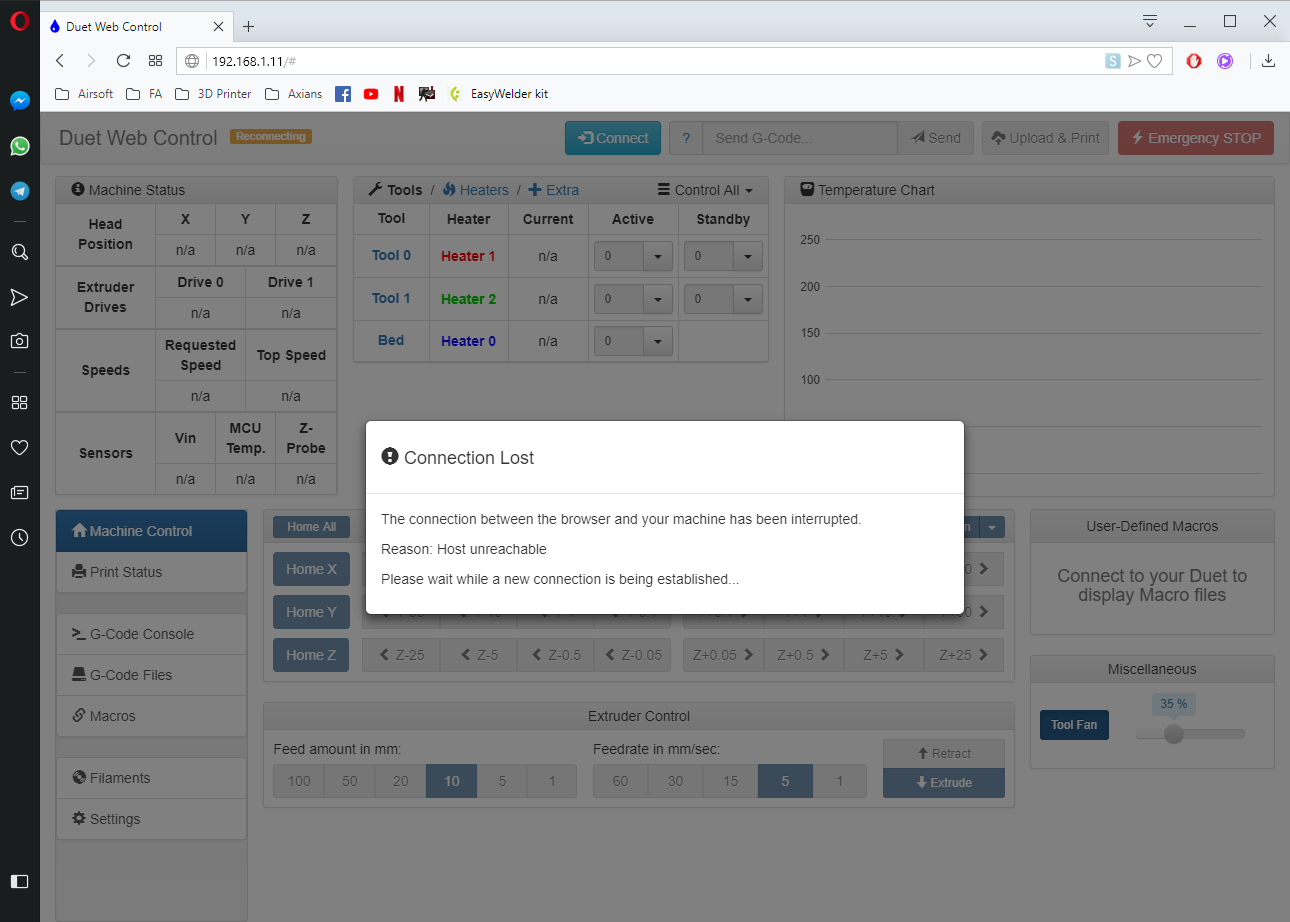Image resolution: width=1290 pixels, height=922 pixels.
Task: Open the YouTube bookmark from the bookmarks bar
Action: [x=371, y=93]
